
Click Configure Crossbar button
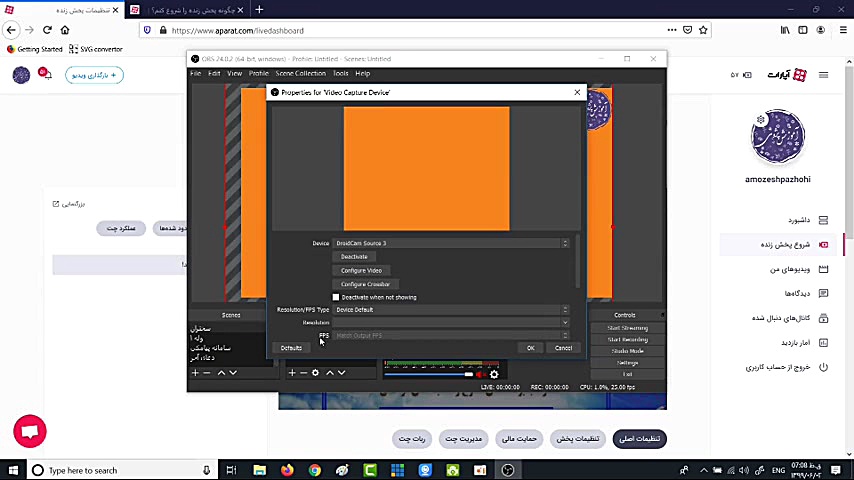click(x=365, y=284)
